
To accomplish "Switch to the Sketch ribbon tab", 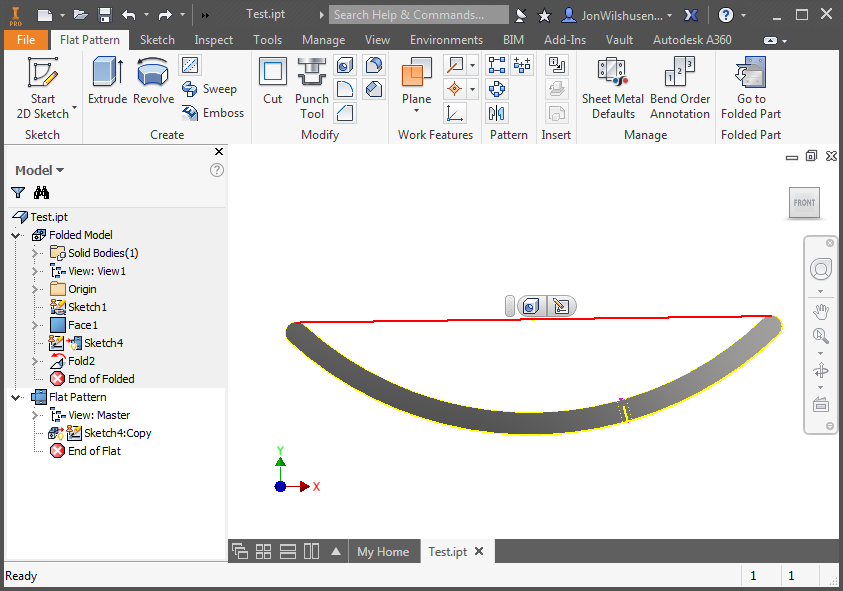I will pyautogui.click(x=156, y=39).
